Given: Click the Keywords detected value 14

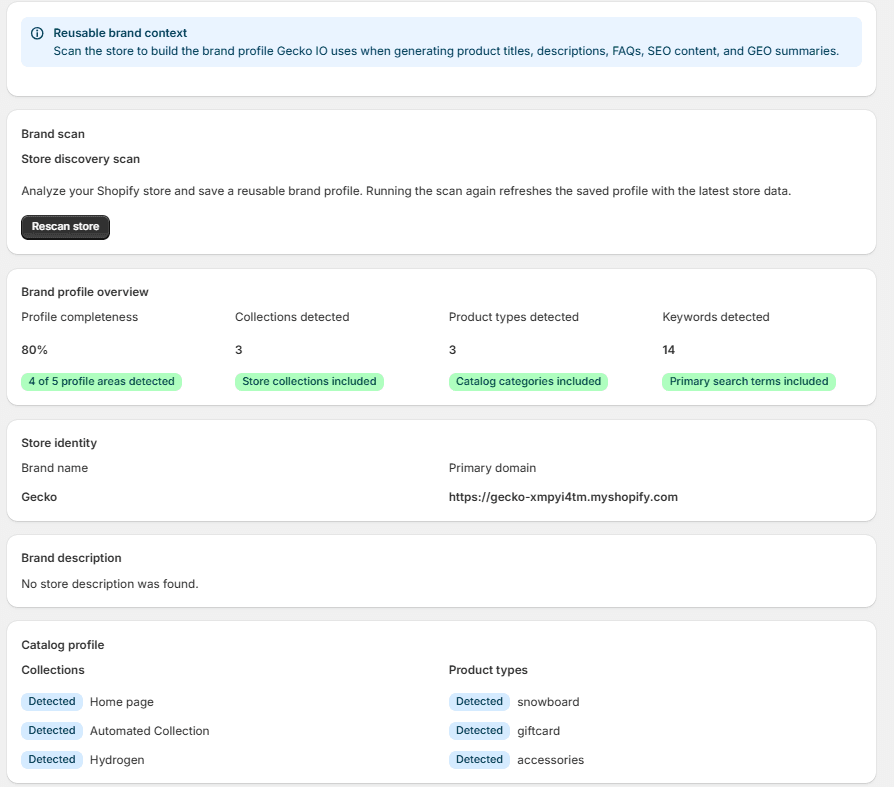Looking at the screenshot, I should point(669,350).
